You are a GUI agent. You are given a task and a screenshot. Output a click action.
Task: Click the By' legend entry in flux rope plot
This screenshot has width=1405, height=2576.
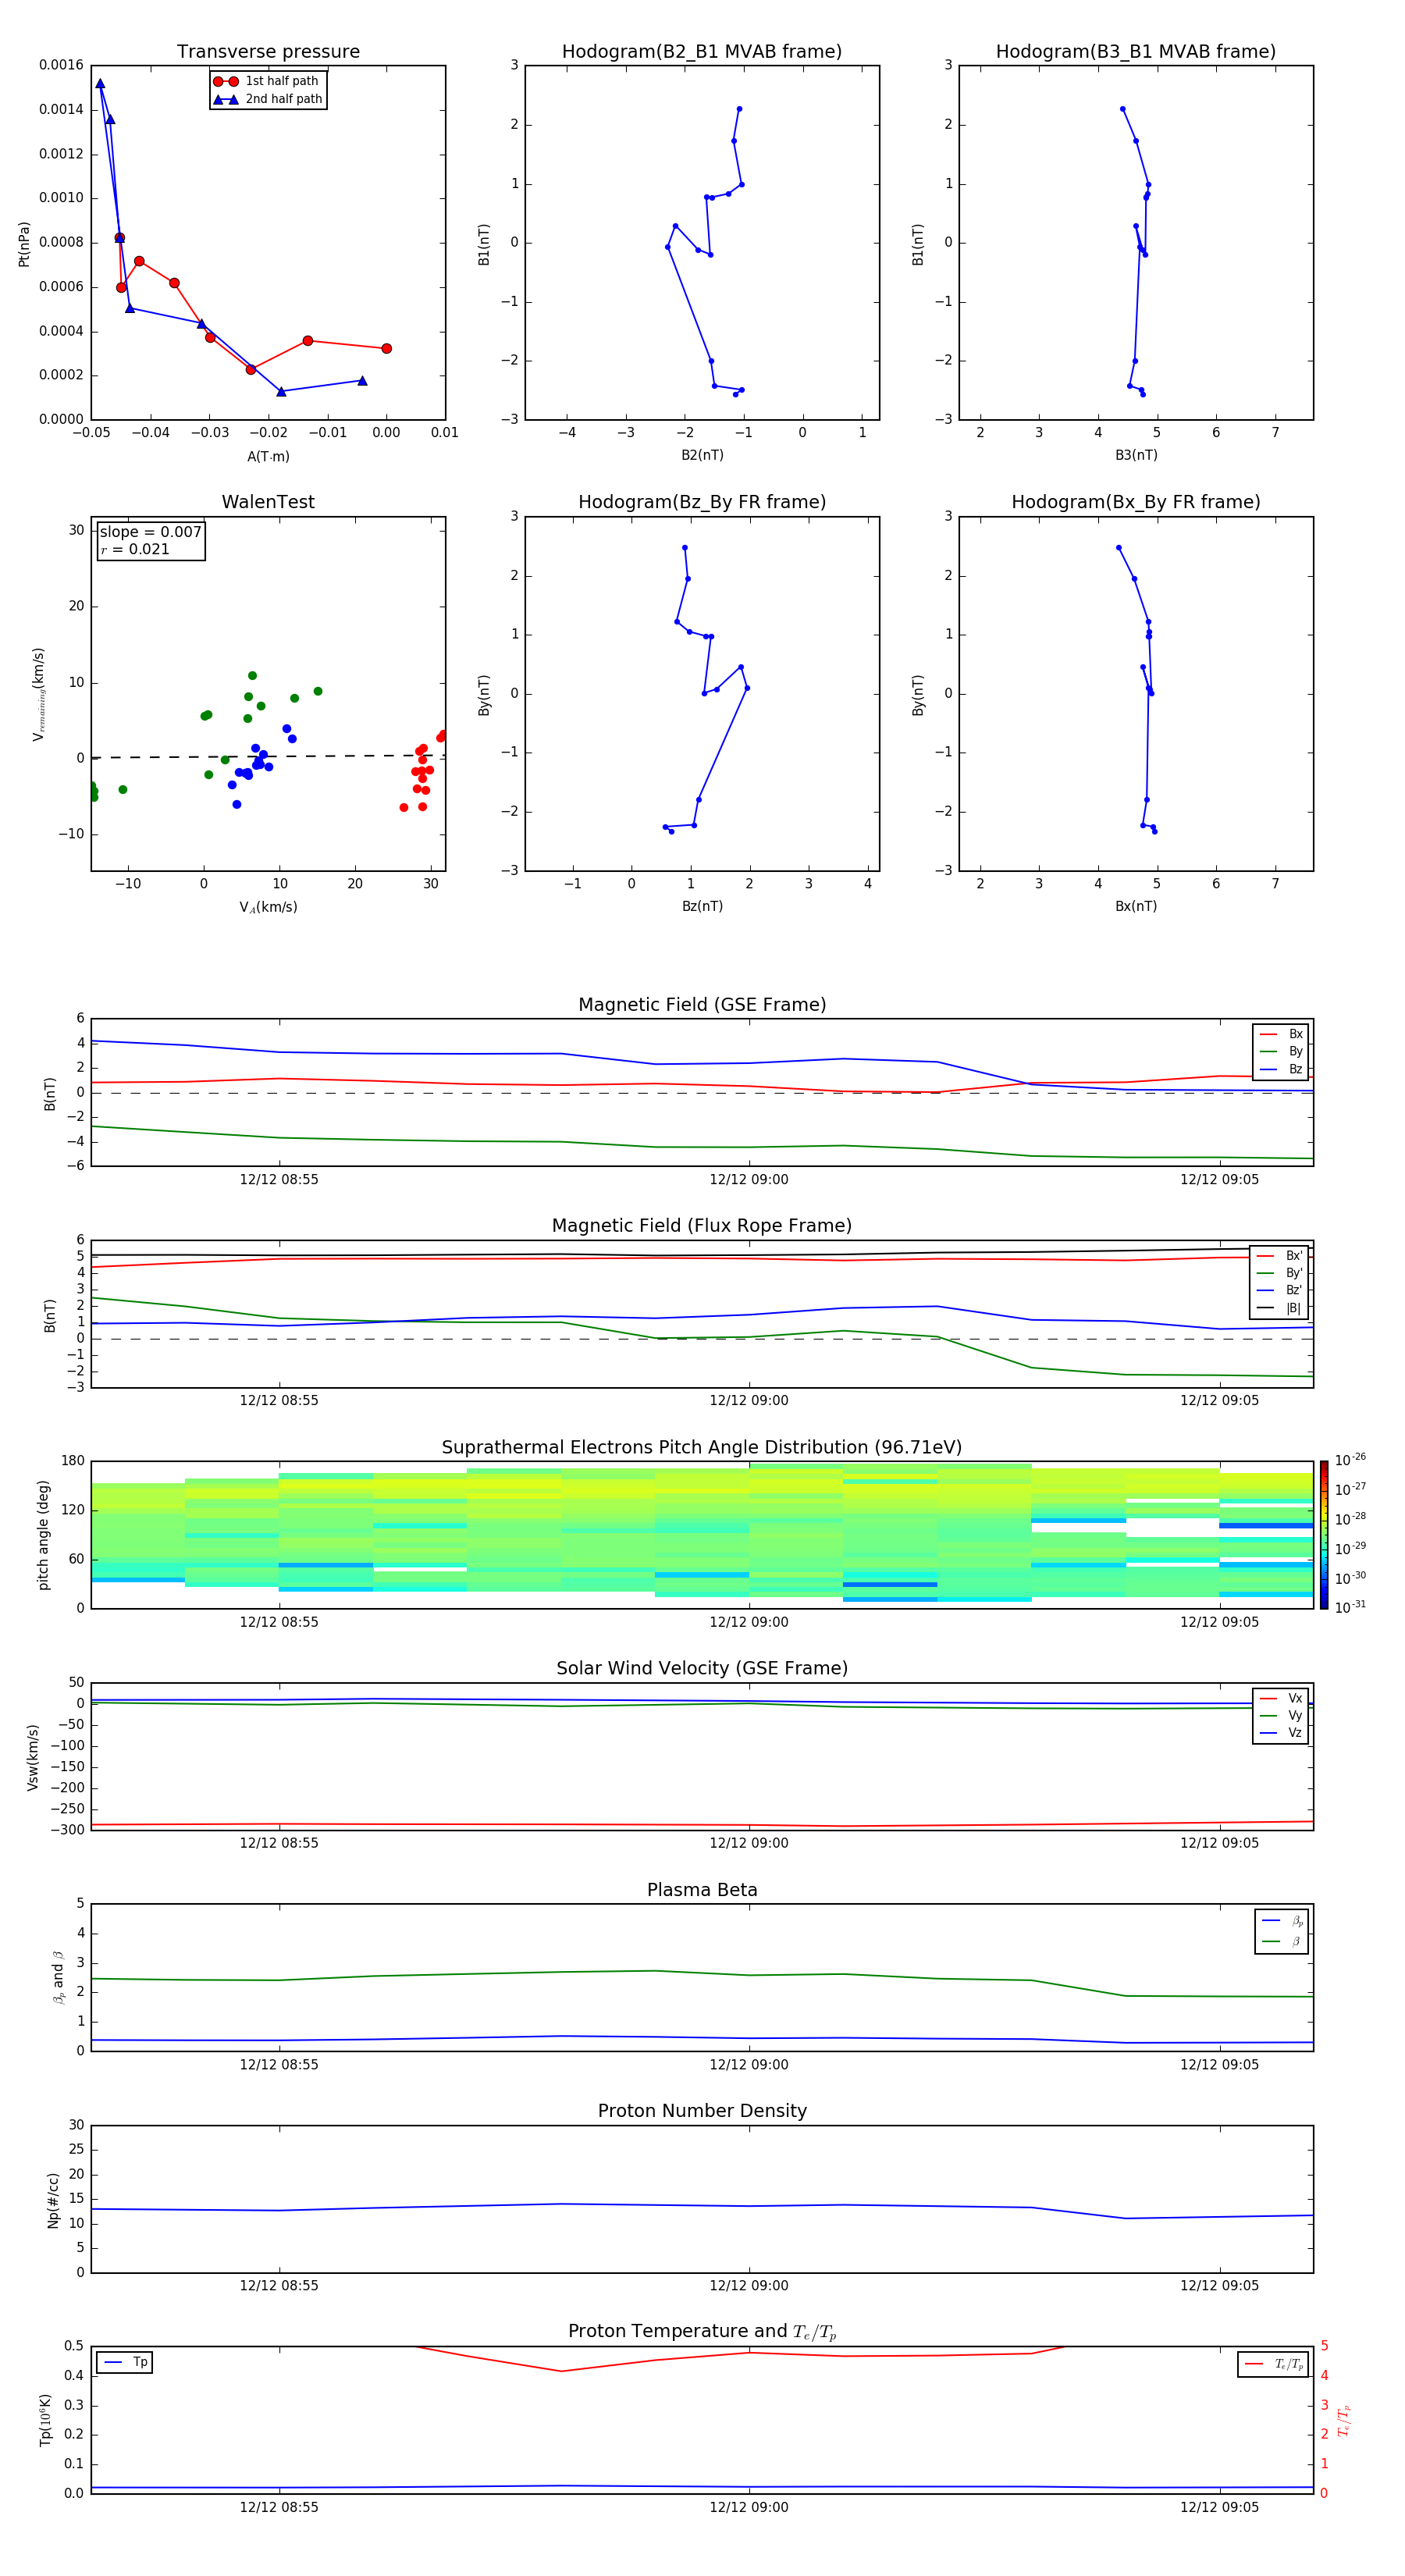tap(1280, 1273)
